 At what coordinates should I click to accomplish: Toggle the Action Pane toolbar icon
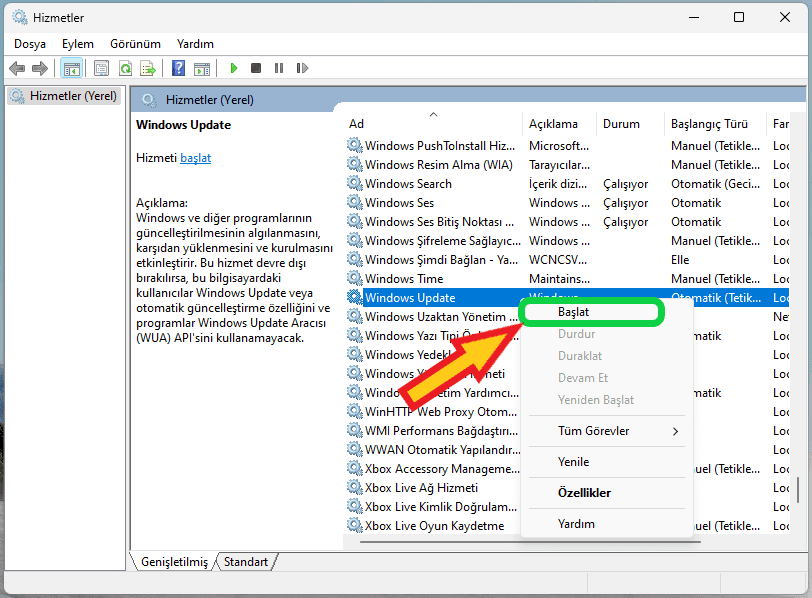(x=202, y=68)
